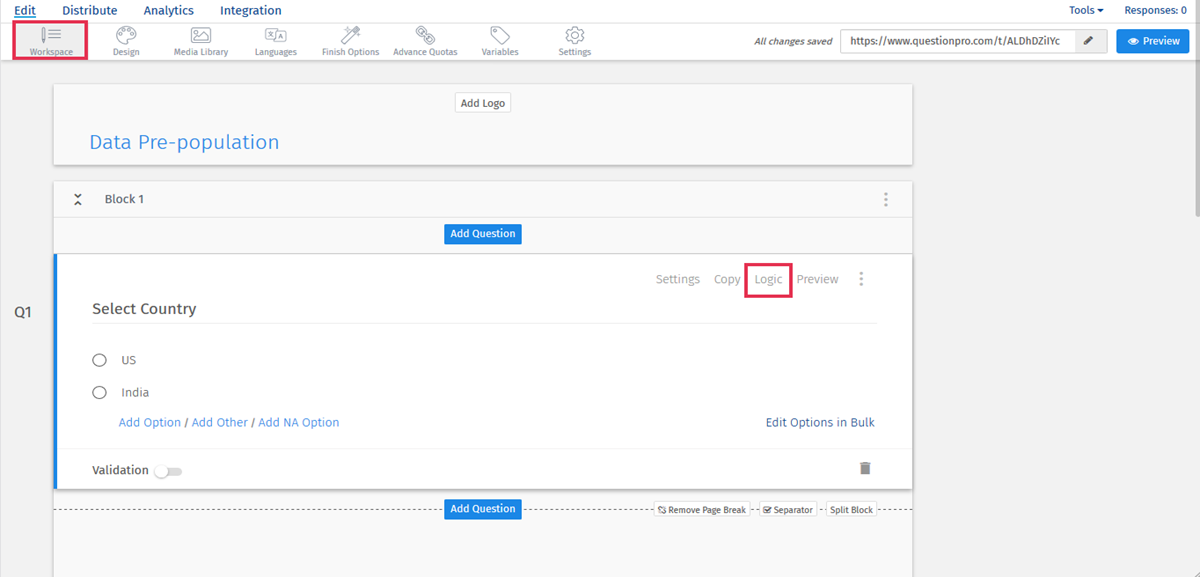The image size is (1200, 577).
Task: Open the Design palette icon
Action: [x=126, y=36]
